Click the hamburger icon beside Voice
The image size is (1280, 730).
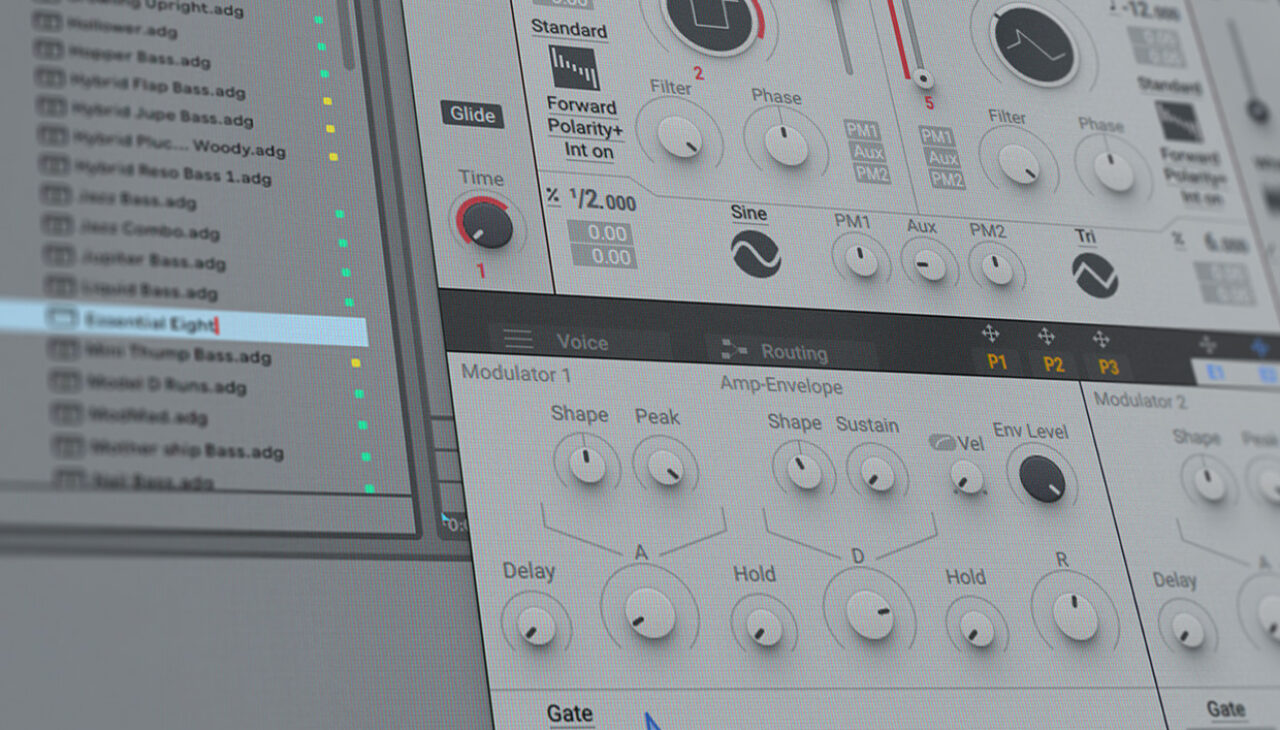pyautogui.click(x=519, y=341)
